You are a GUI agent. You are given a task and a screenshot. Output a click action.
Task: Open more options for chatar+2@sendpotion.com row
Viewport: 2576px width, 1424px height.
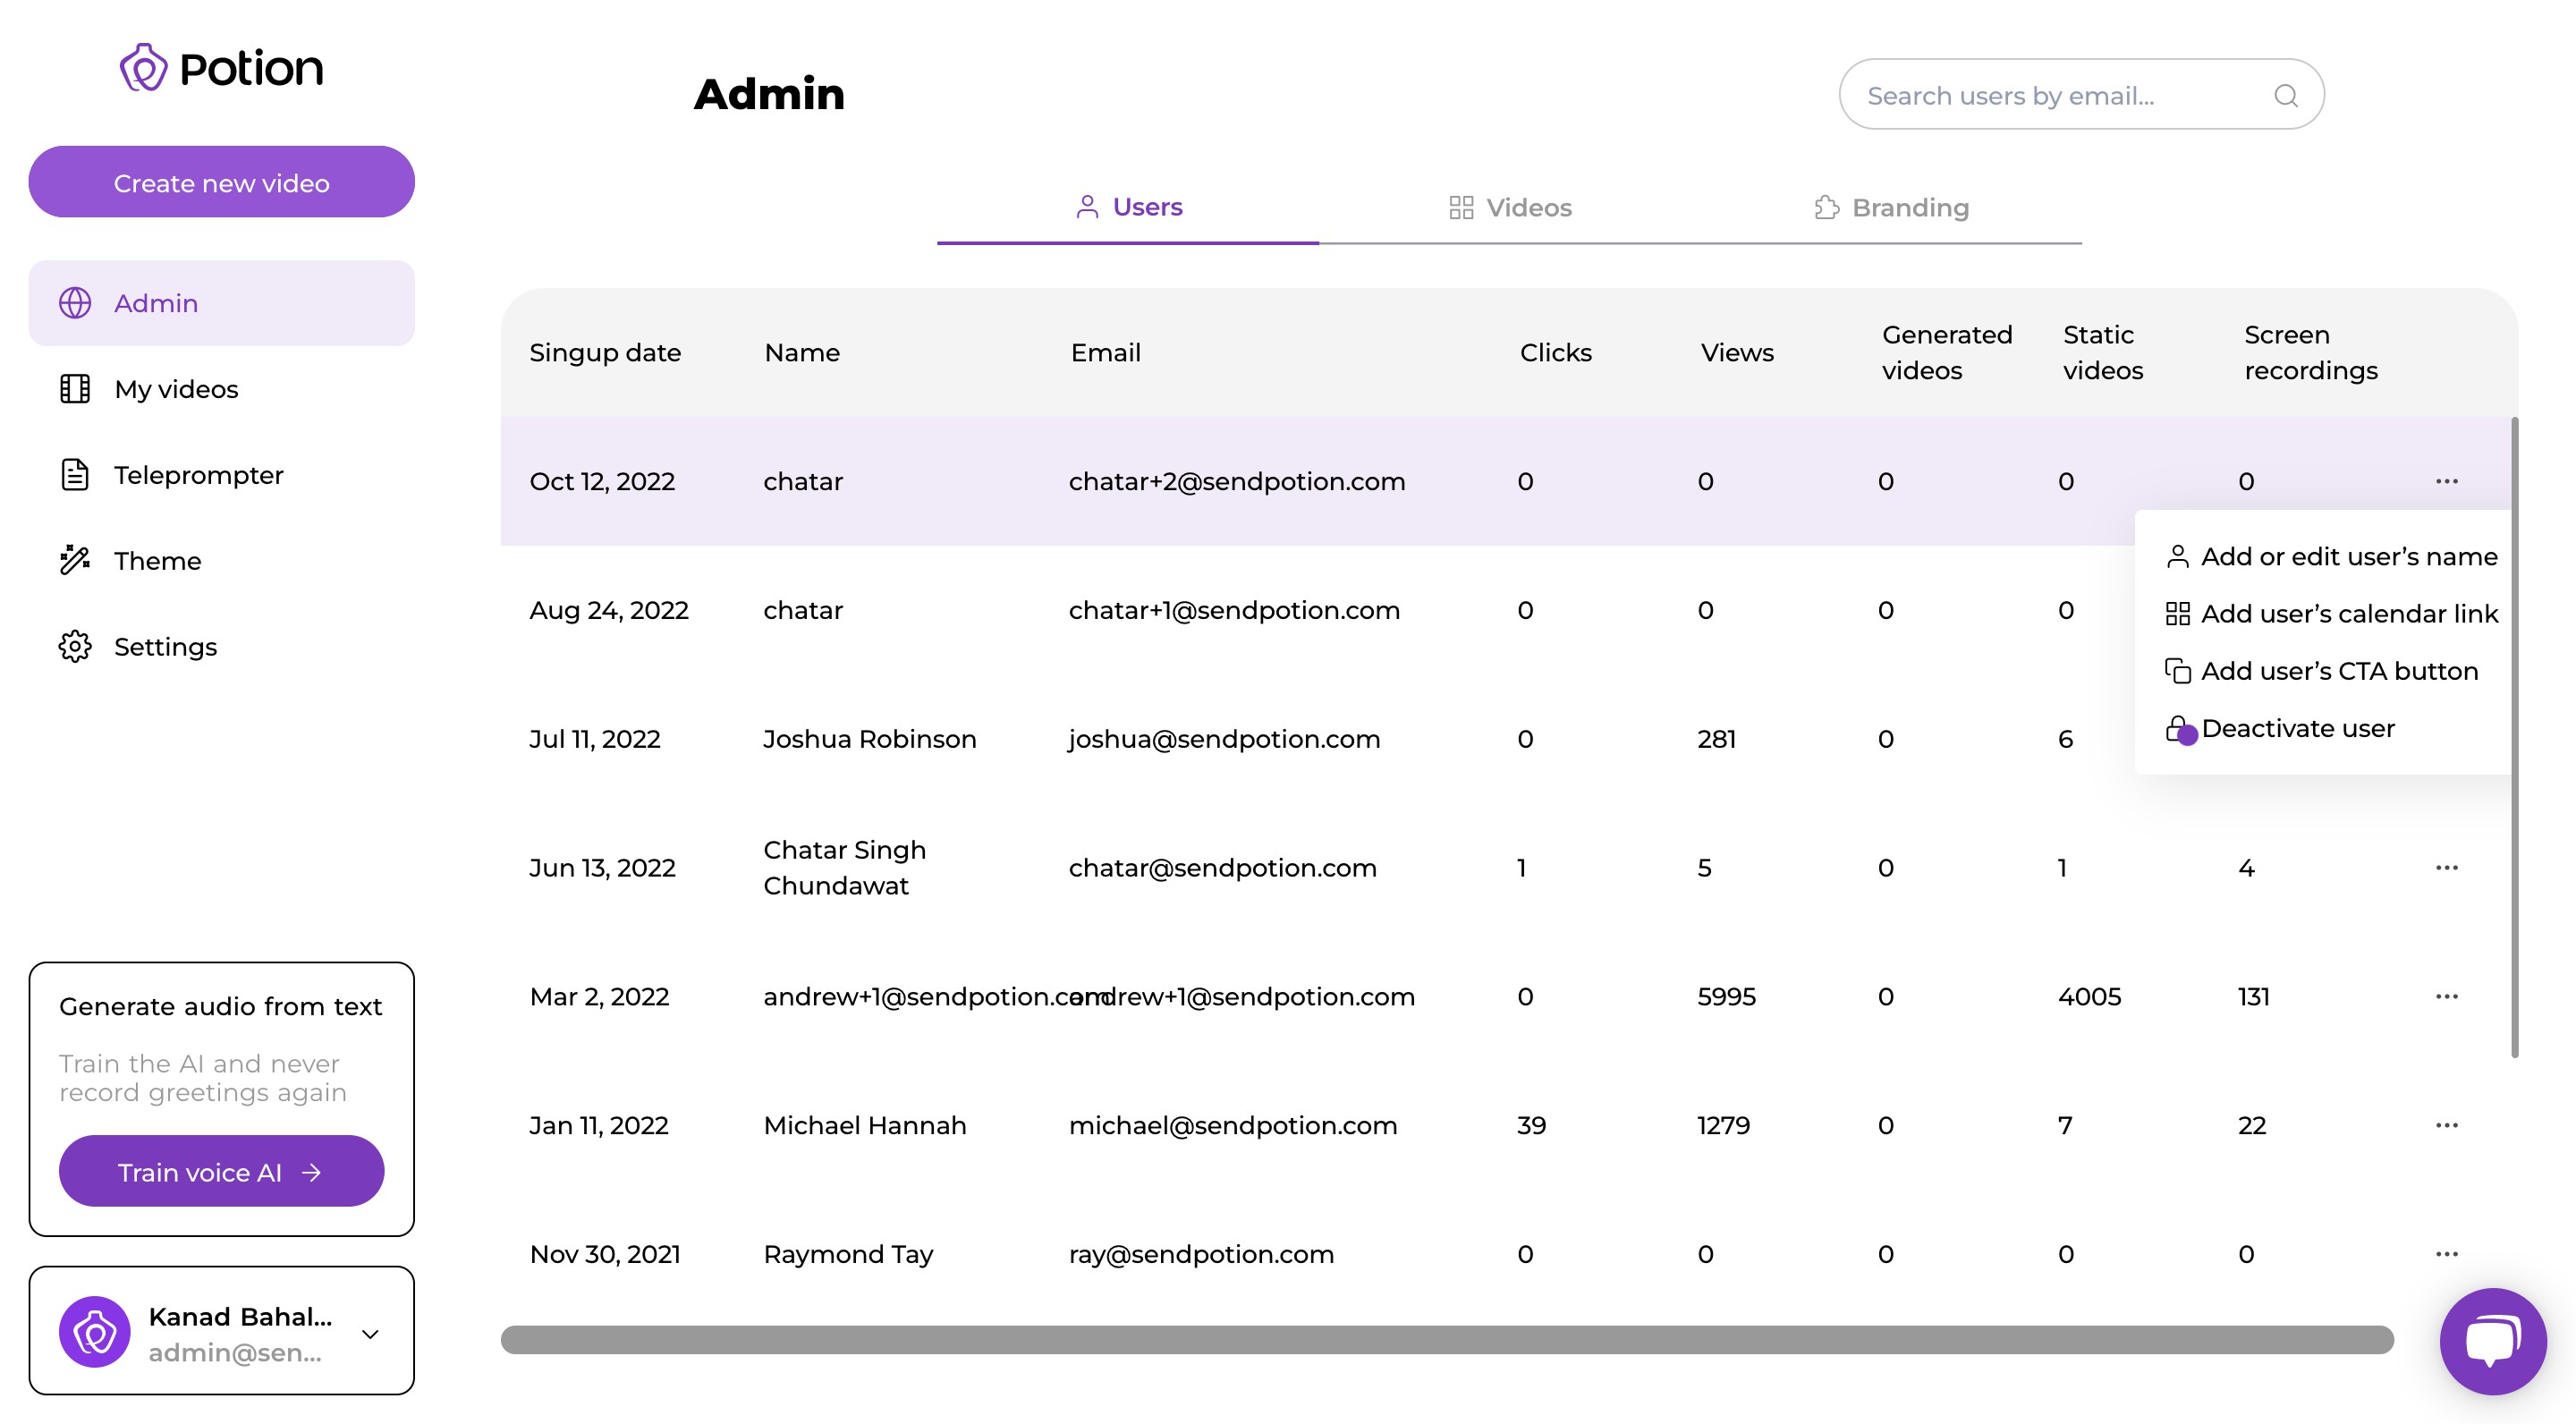pyautogui.click(x=2446, y=481)
